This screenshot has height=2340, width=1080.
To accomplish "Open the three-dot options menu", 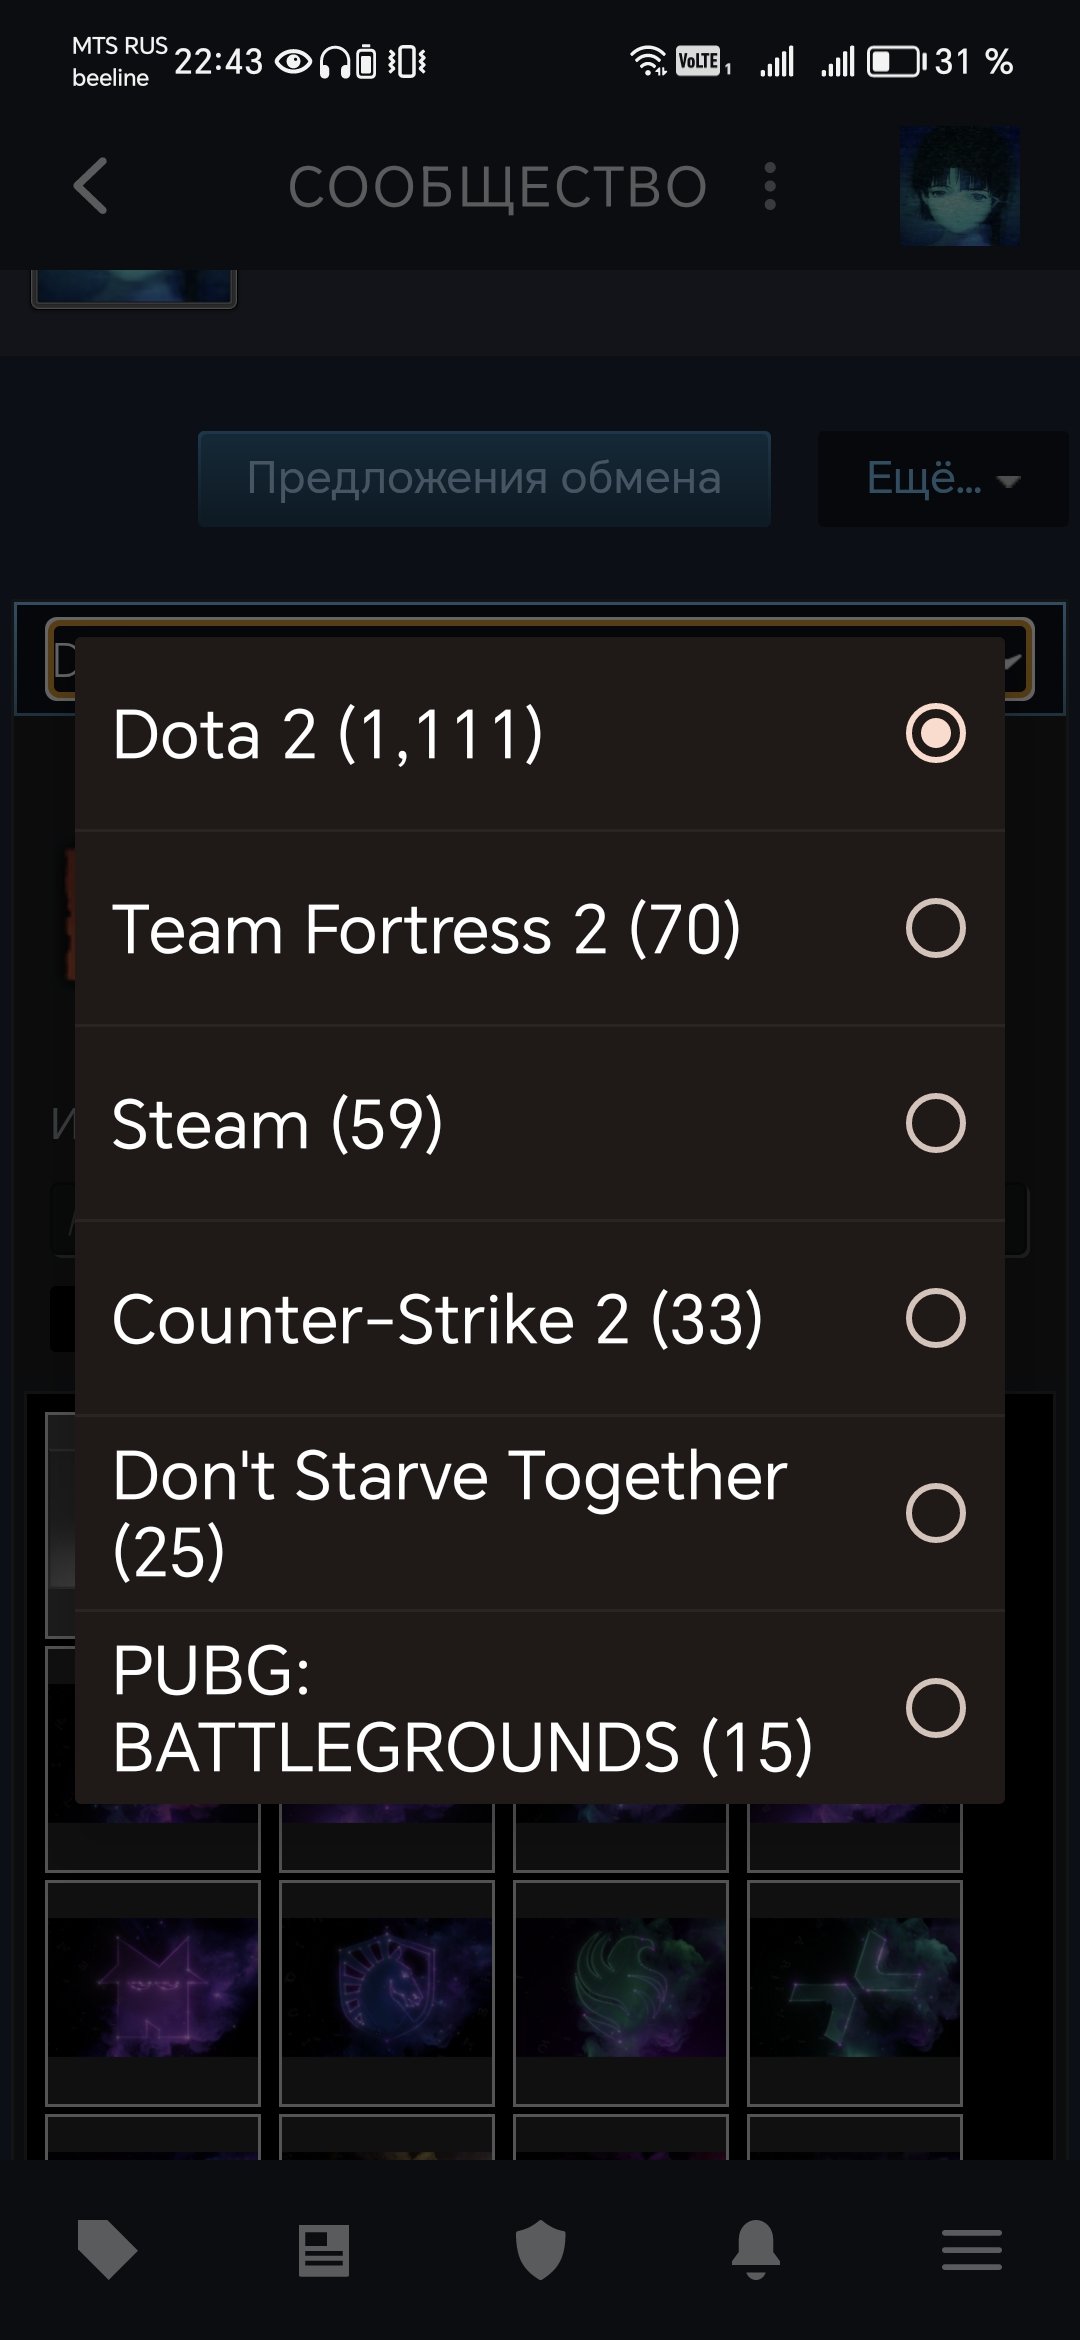I will [769, 186].
